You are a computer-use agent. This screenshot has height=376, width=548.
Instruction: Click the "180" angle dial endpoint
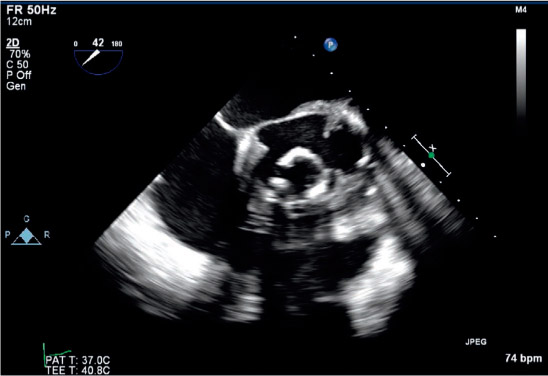coord(116,44)
